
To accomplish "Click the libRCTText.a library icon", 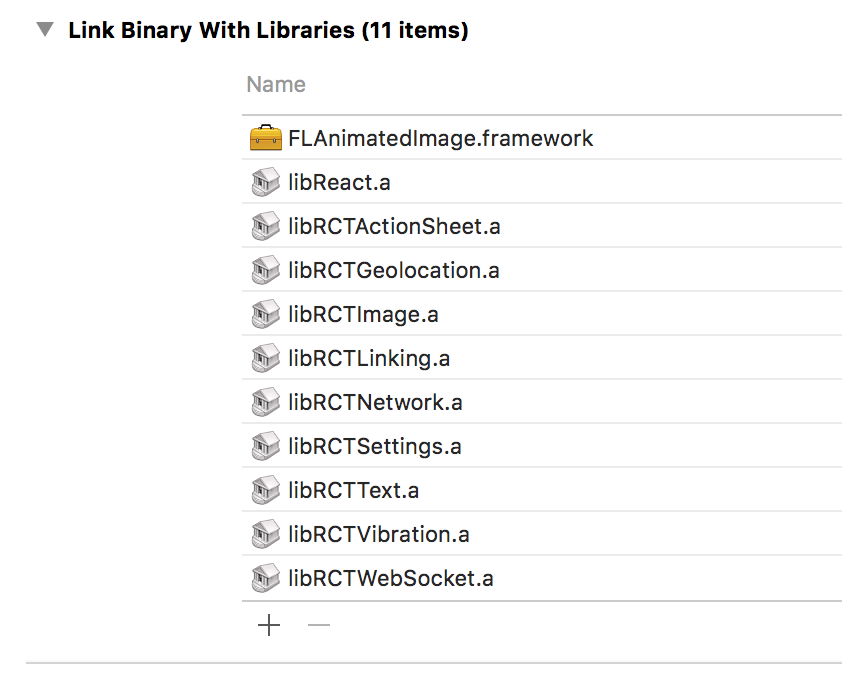I will tap(265, 491).
